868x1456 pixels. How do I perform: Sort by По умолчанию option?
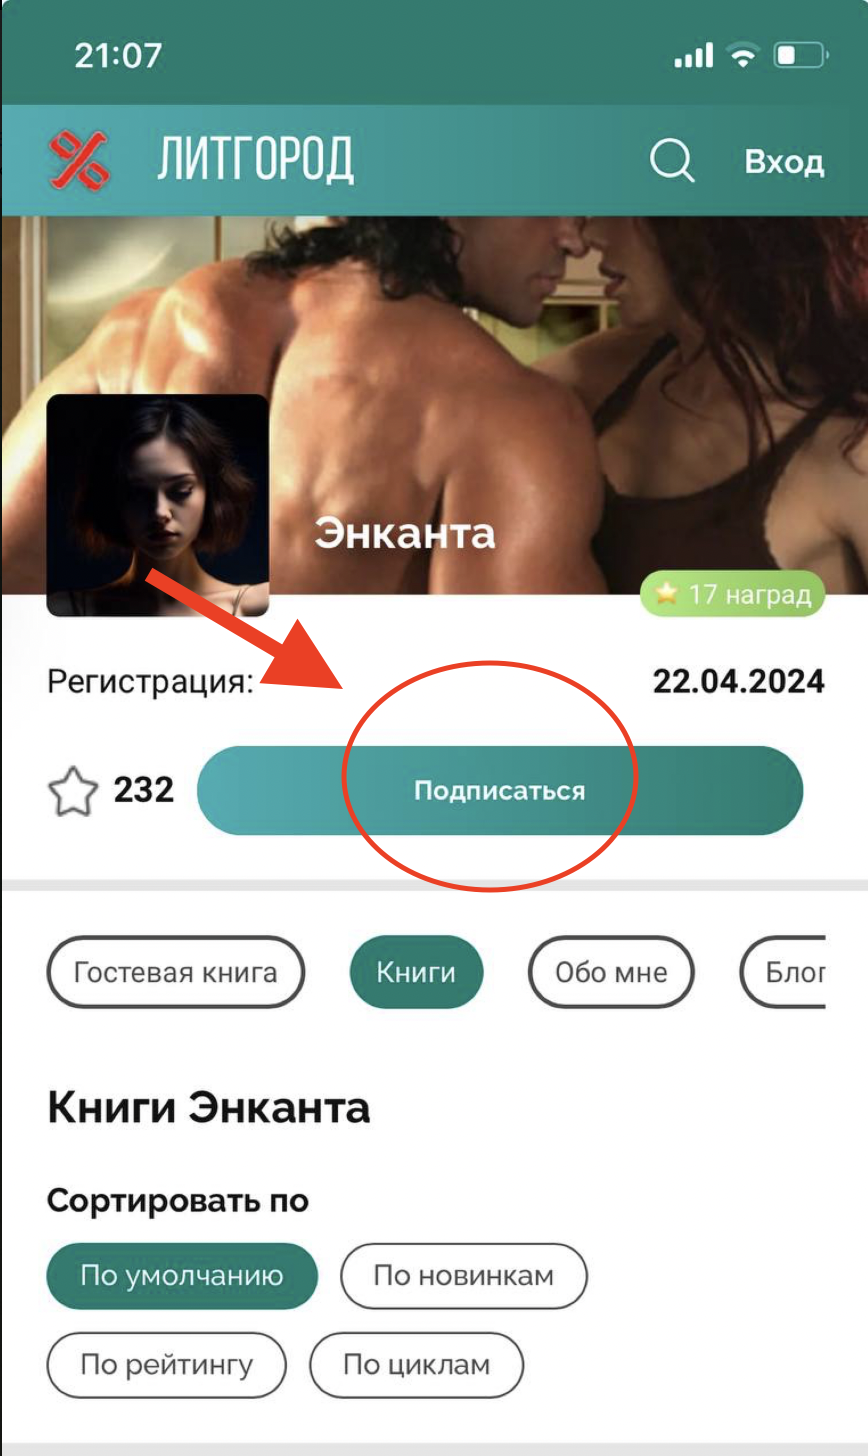(182, 1276)
